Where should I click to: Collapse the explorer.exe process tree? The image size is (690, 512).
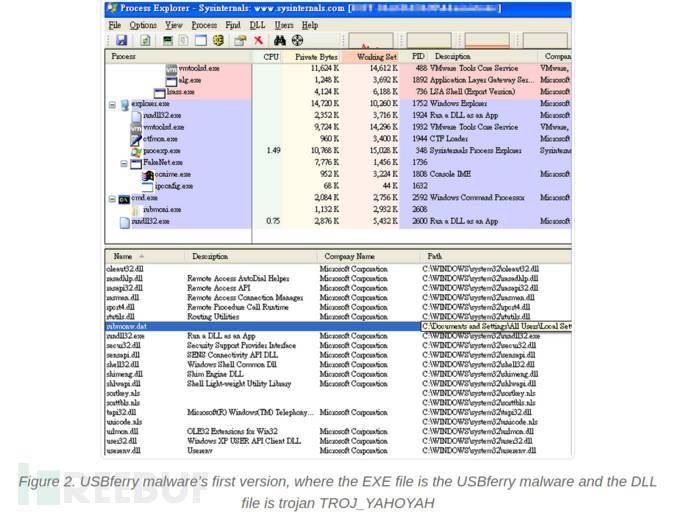tap(112, 104)
